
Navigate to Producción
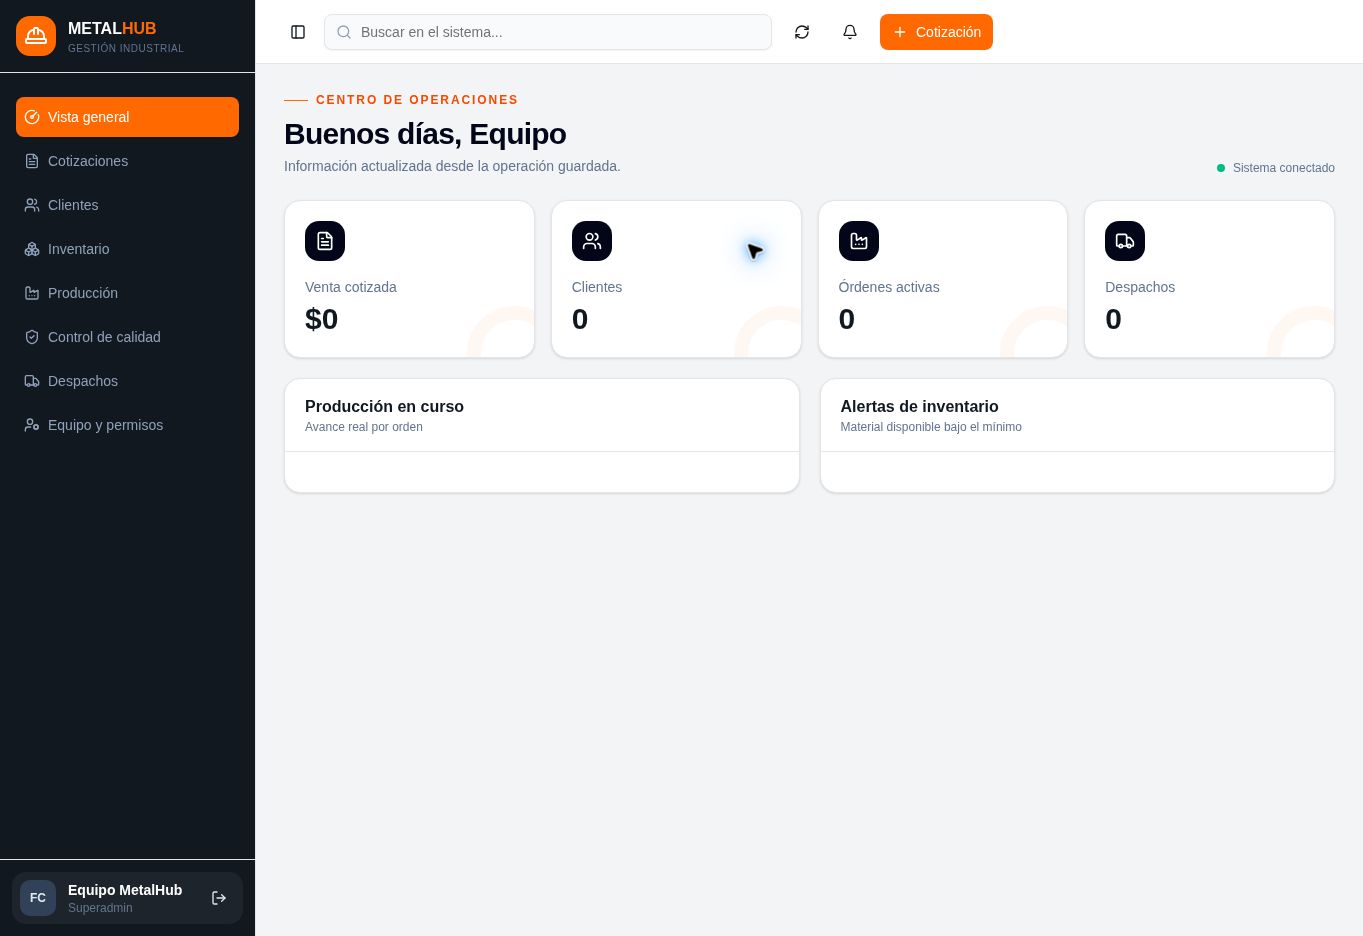(x=127, y=293)
